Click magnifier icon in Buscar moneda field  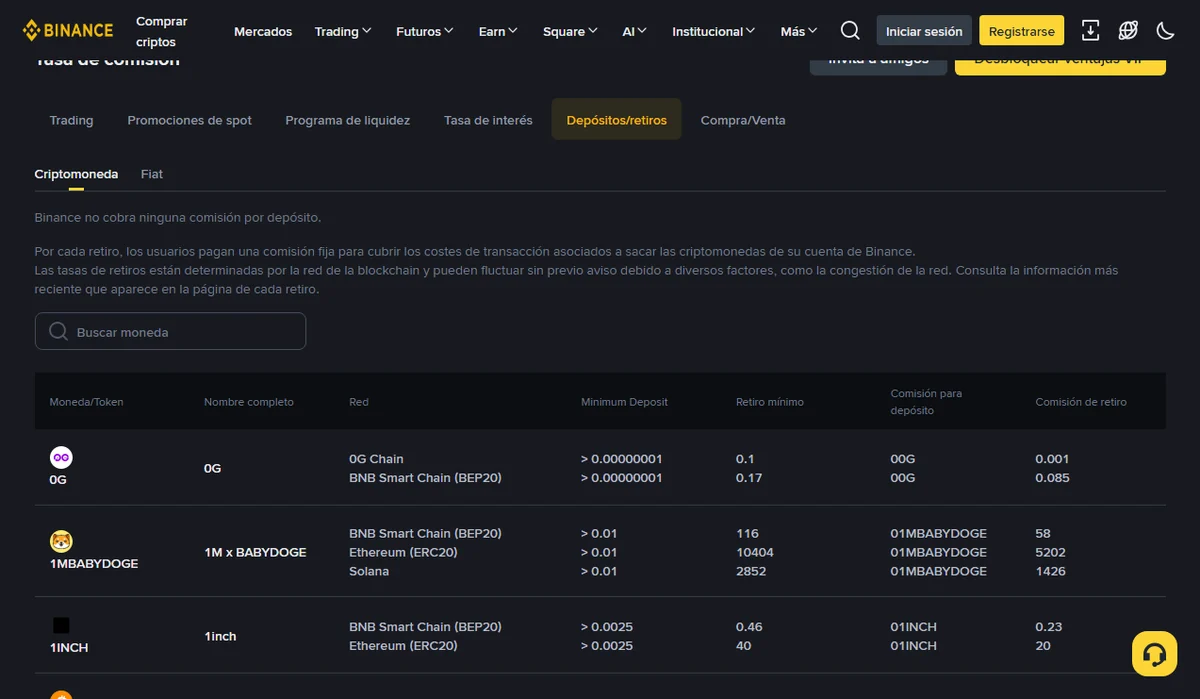coord(58,331)
